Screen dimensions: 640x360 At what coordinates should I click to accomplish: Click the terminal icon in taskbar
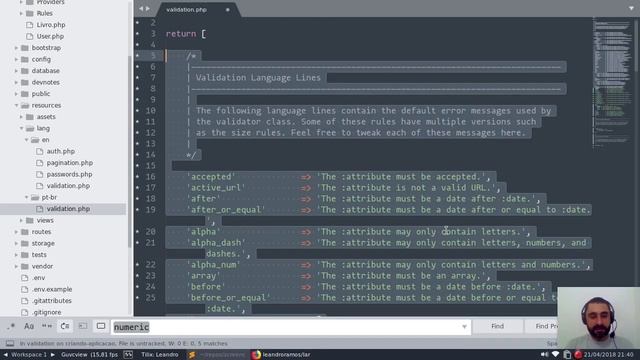128,354
